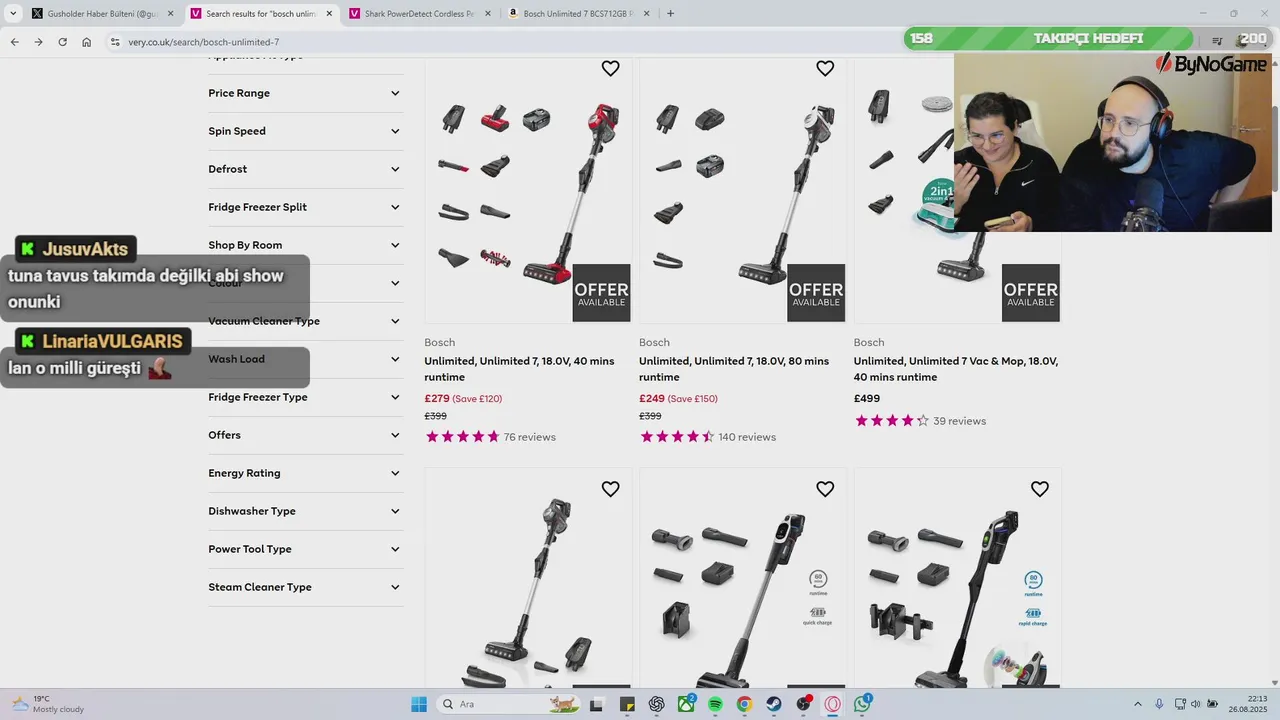Expand the Energy Rating filter
This screenshot has height=720, width=1280.
pyautogui.click(x=305, y=473)
